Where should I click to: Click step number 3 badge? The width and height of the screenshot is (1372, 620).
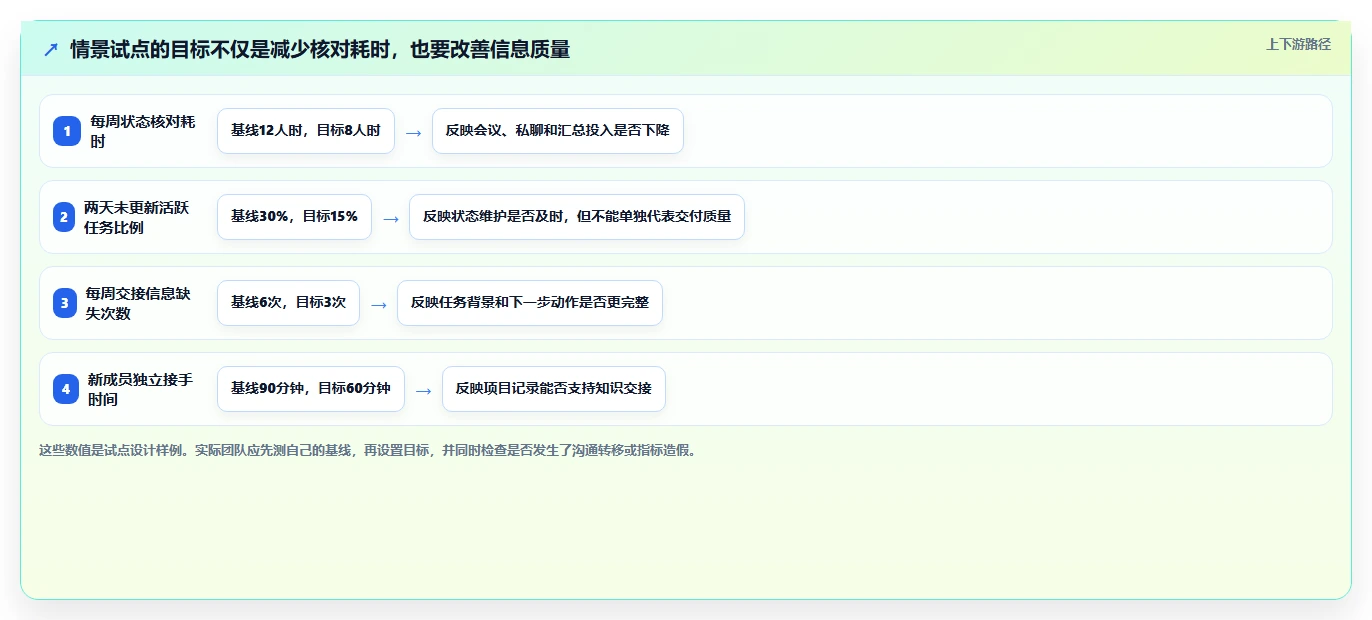click(65, 303)
